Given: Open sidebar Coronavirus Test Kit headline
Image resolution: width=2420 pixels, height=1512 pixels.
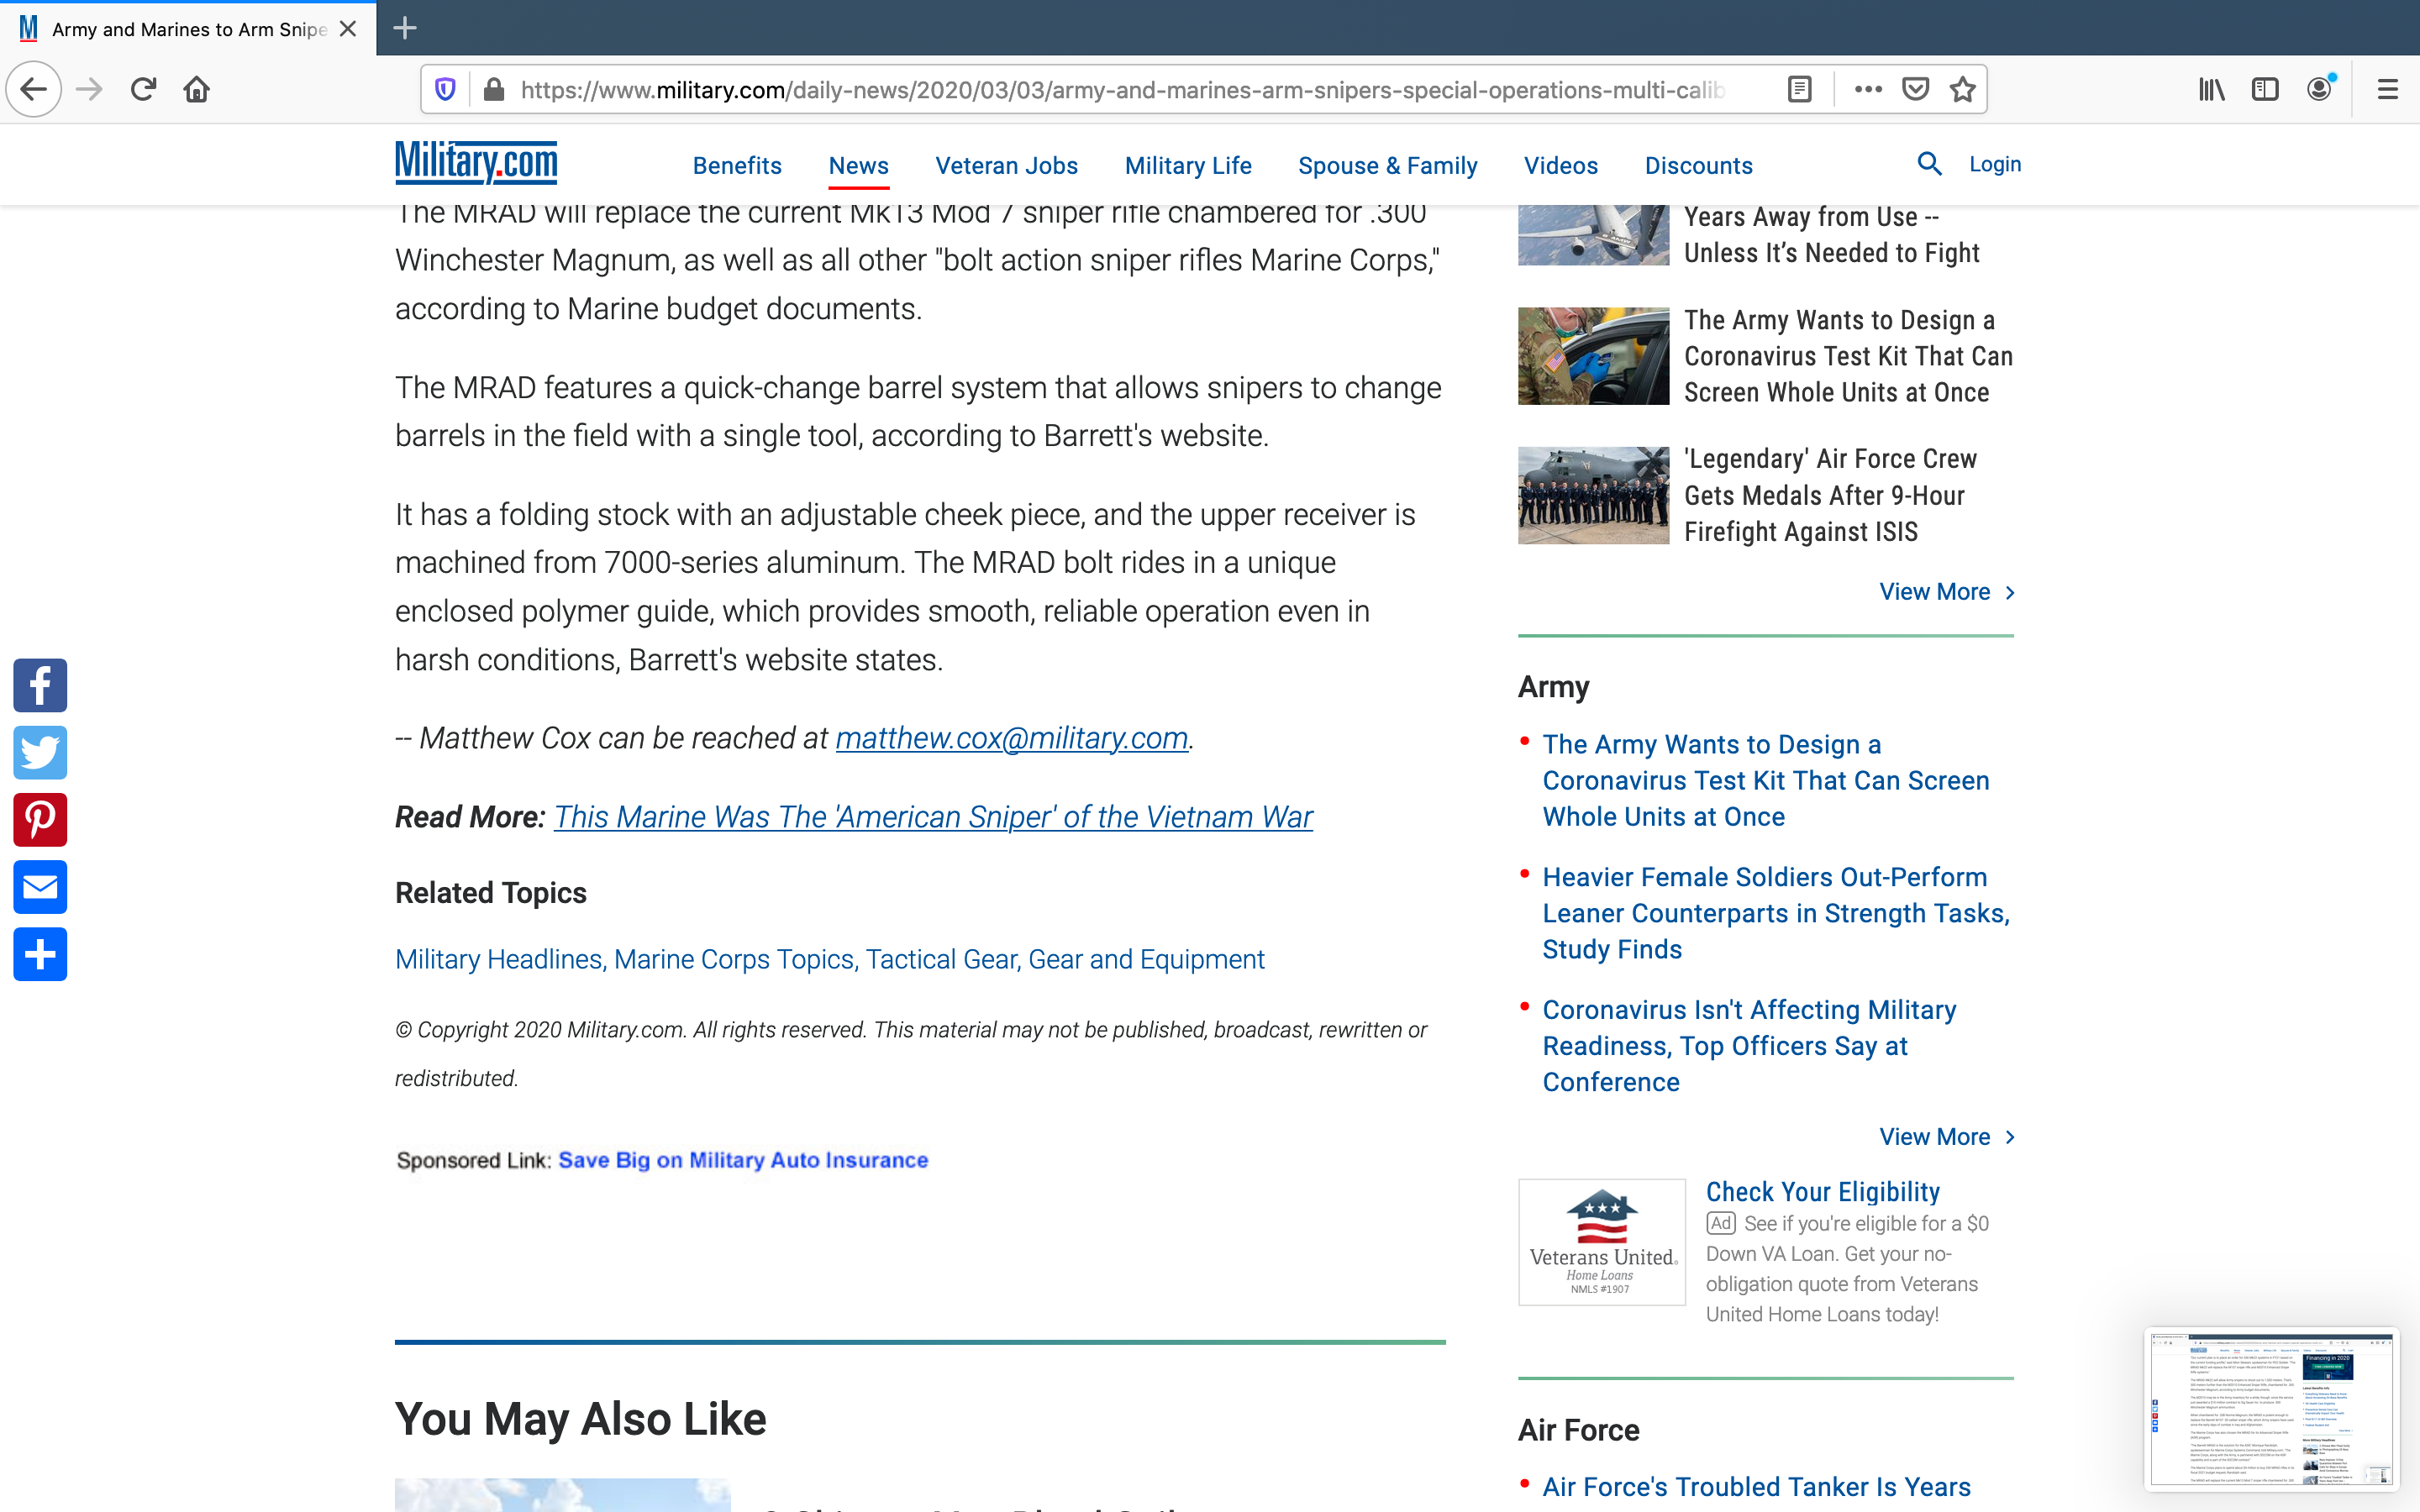Looking at the screenshot, I should point(1848,356).
